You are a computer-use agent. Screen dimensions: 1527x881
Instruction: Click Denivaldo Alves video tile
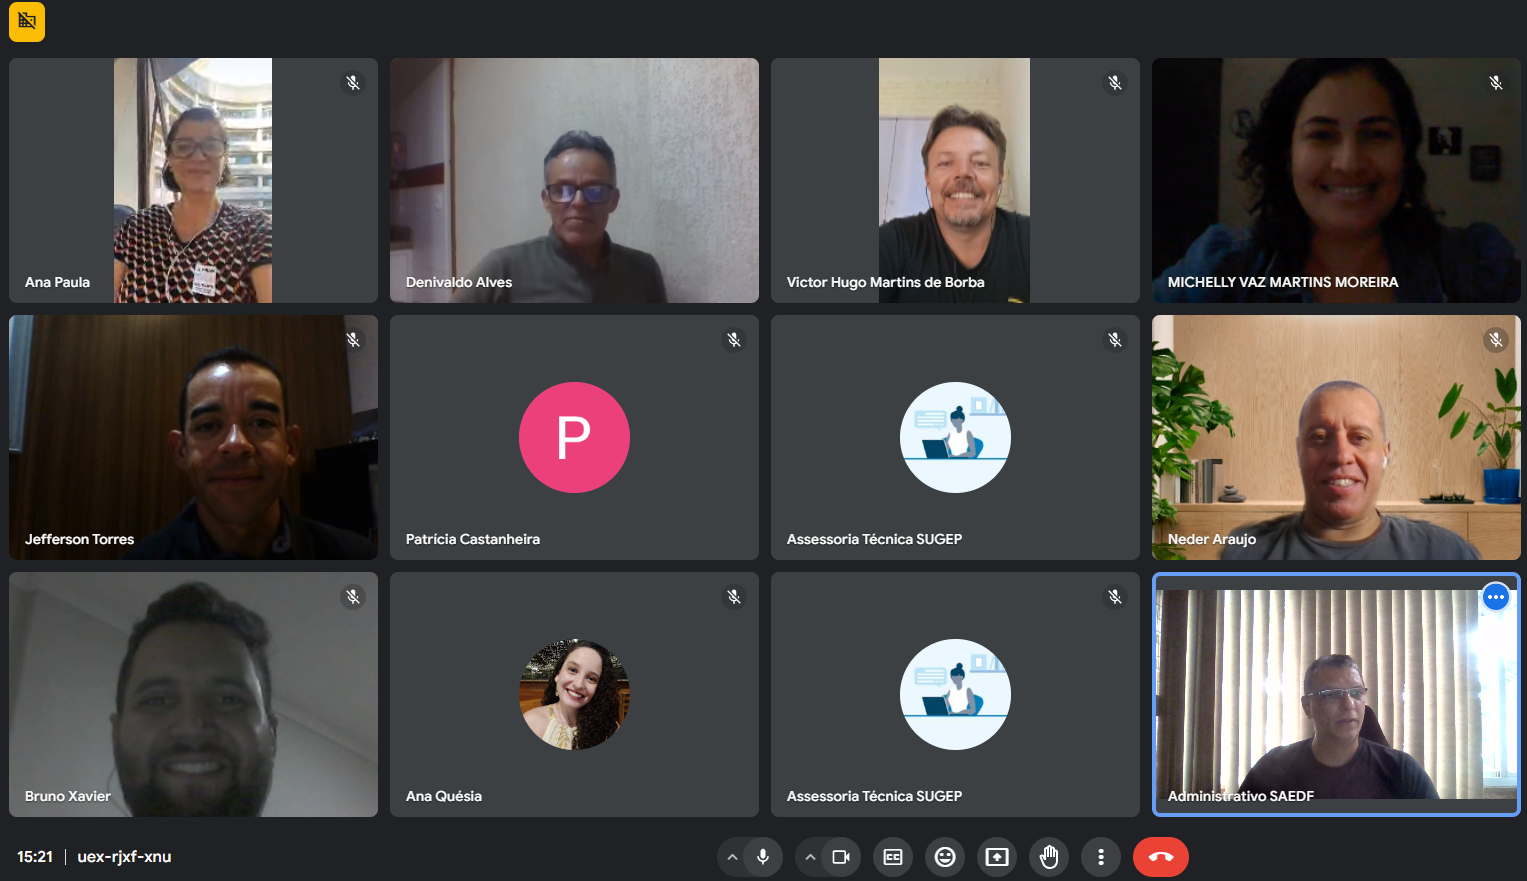[574, 180]
